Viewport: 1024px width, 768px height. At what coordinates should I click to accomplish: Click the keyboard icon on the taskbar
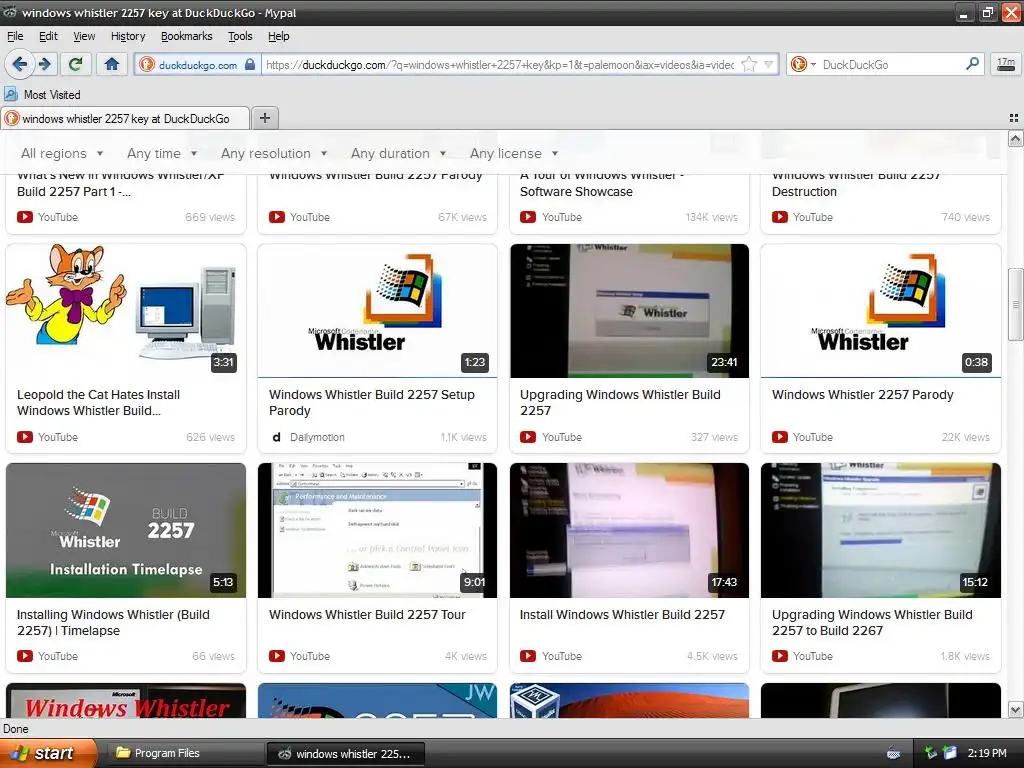[893, 754]
